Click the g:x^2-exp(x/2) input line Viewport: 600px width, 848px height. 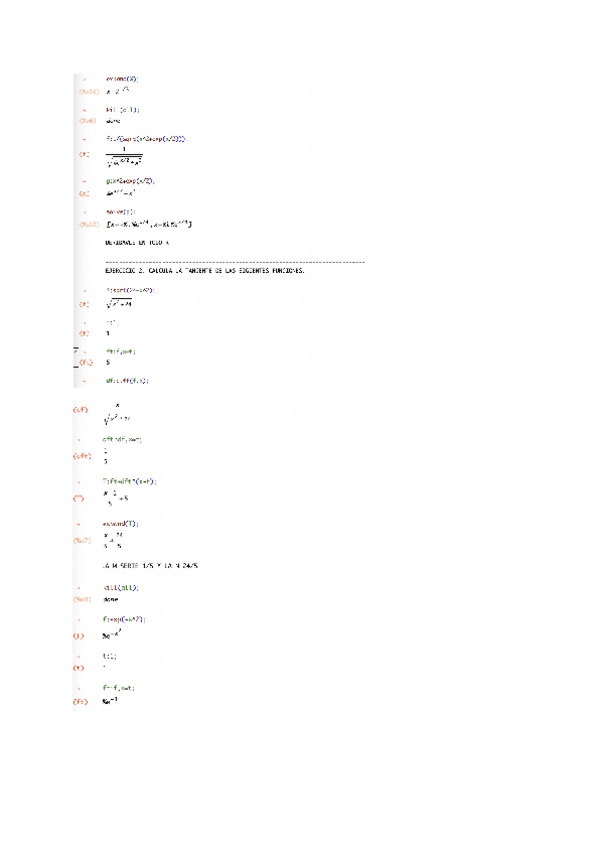(x=130, y=181)
